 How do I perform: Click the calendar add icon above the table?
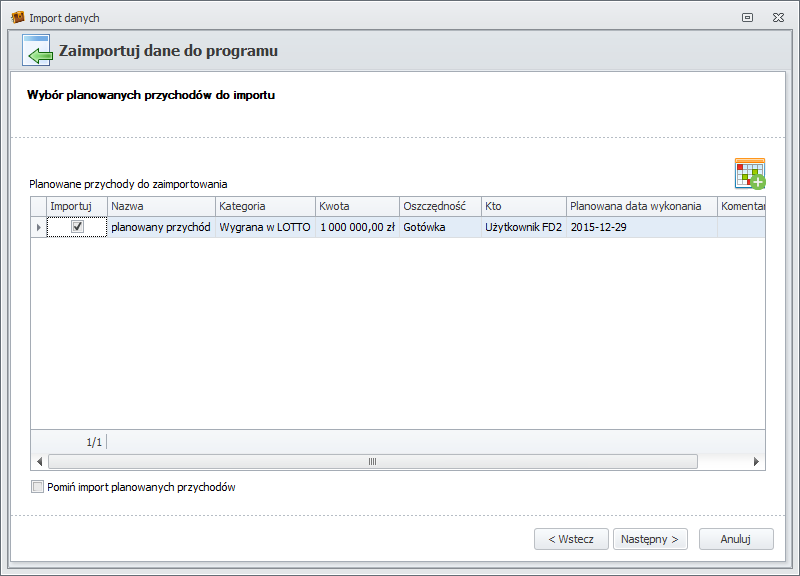coord(749,173)
